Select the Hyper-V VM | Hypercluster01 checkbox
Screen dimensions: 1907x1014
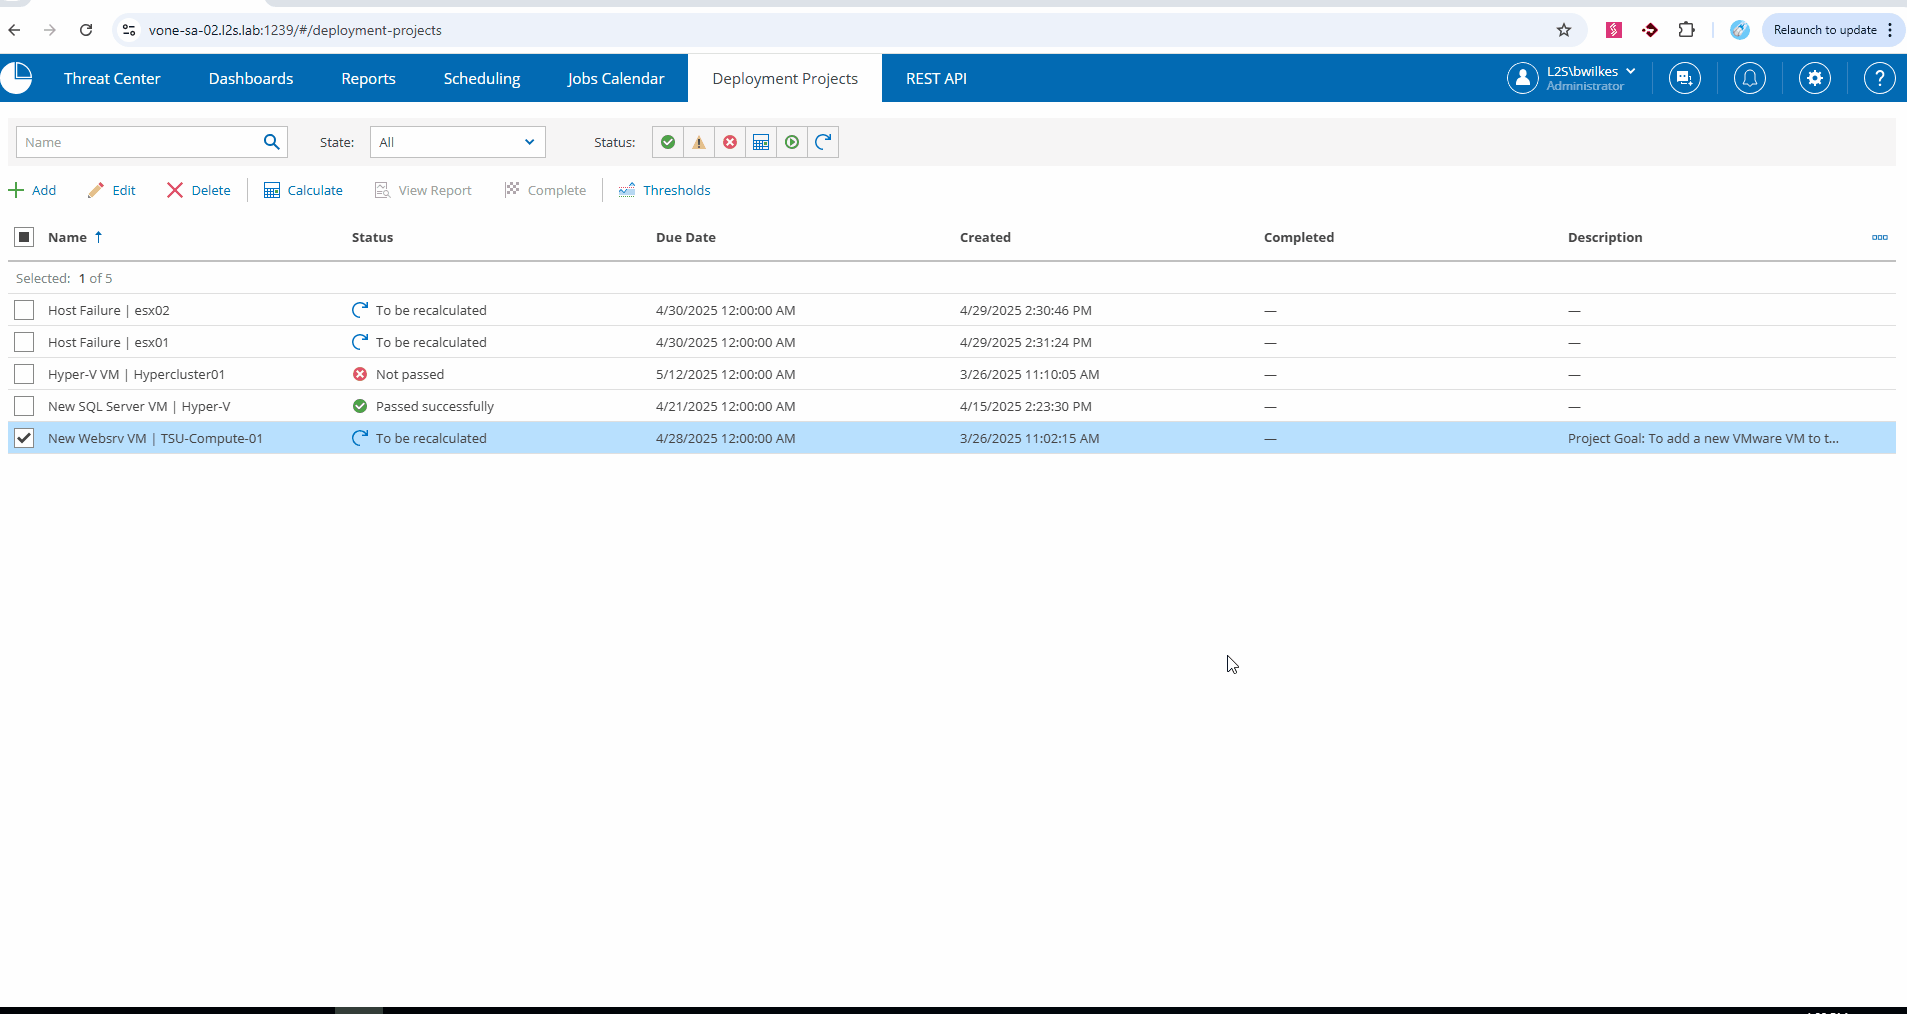click(24, 374)
